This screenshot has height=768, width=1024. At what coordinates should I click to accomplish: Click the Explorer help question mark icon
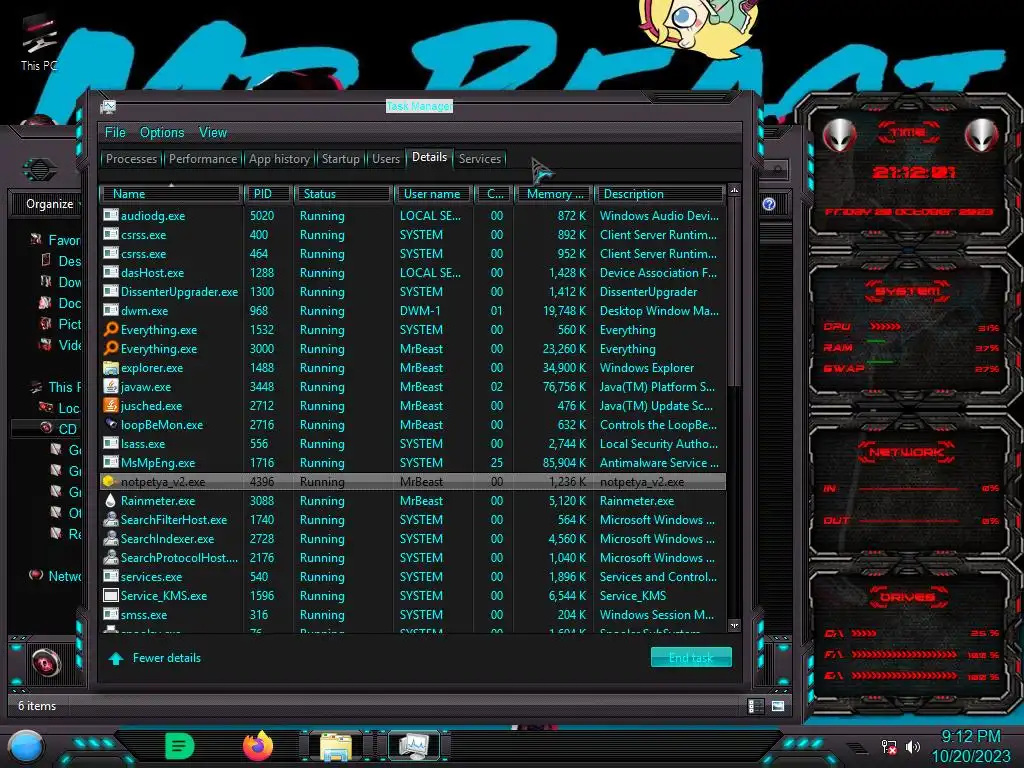coord(769,204)
